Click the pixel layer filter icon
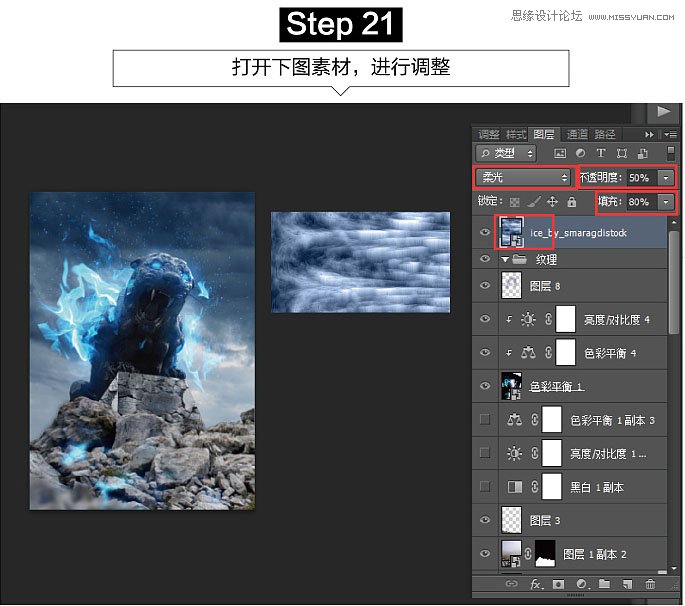 560,153
